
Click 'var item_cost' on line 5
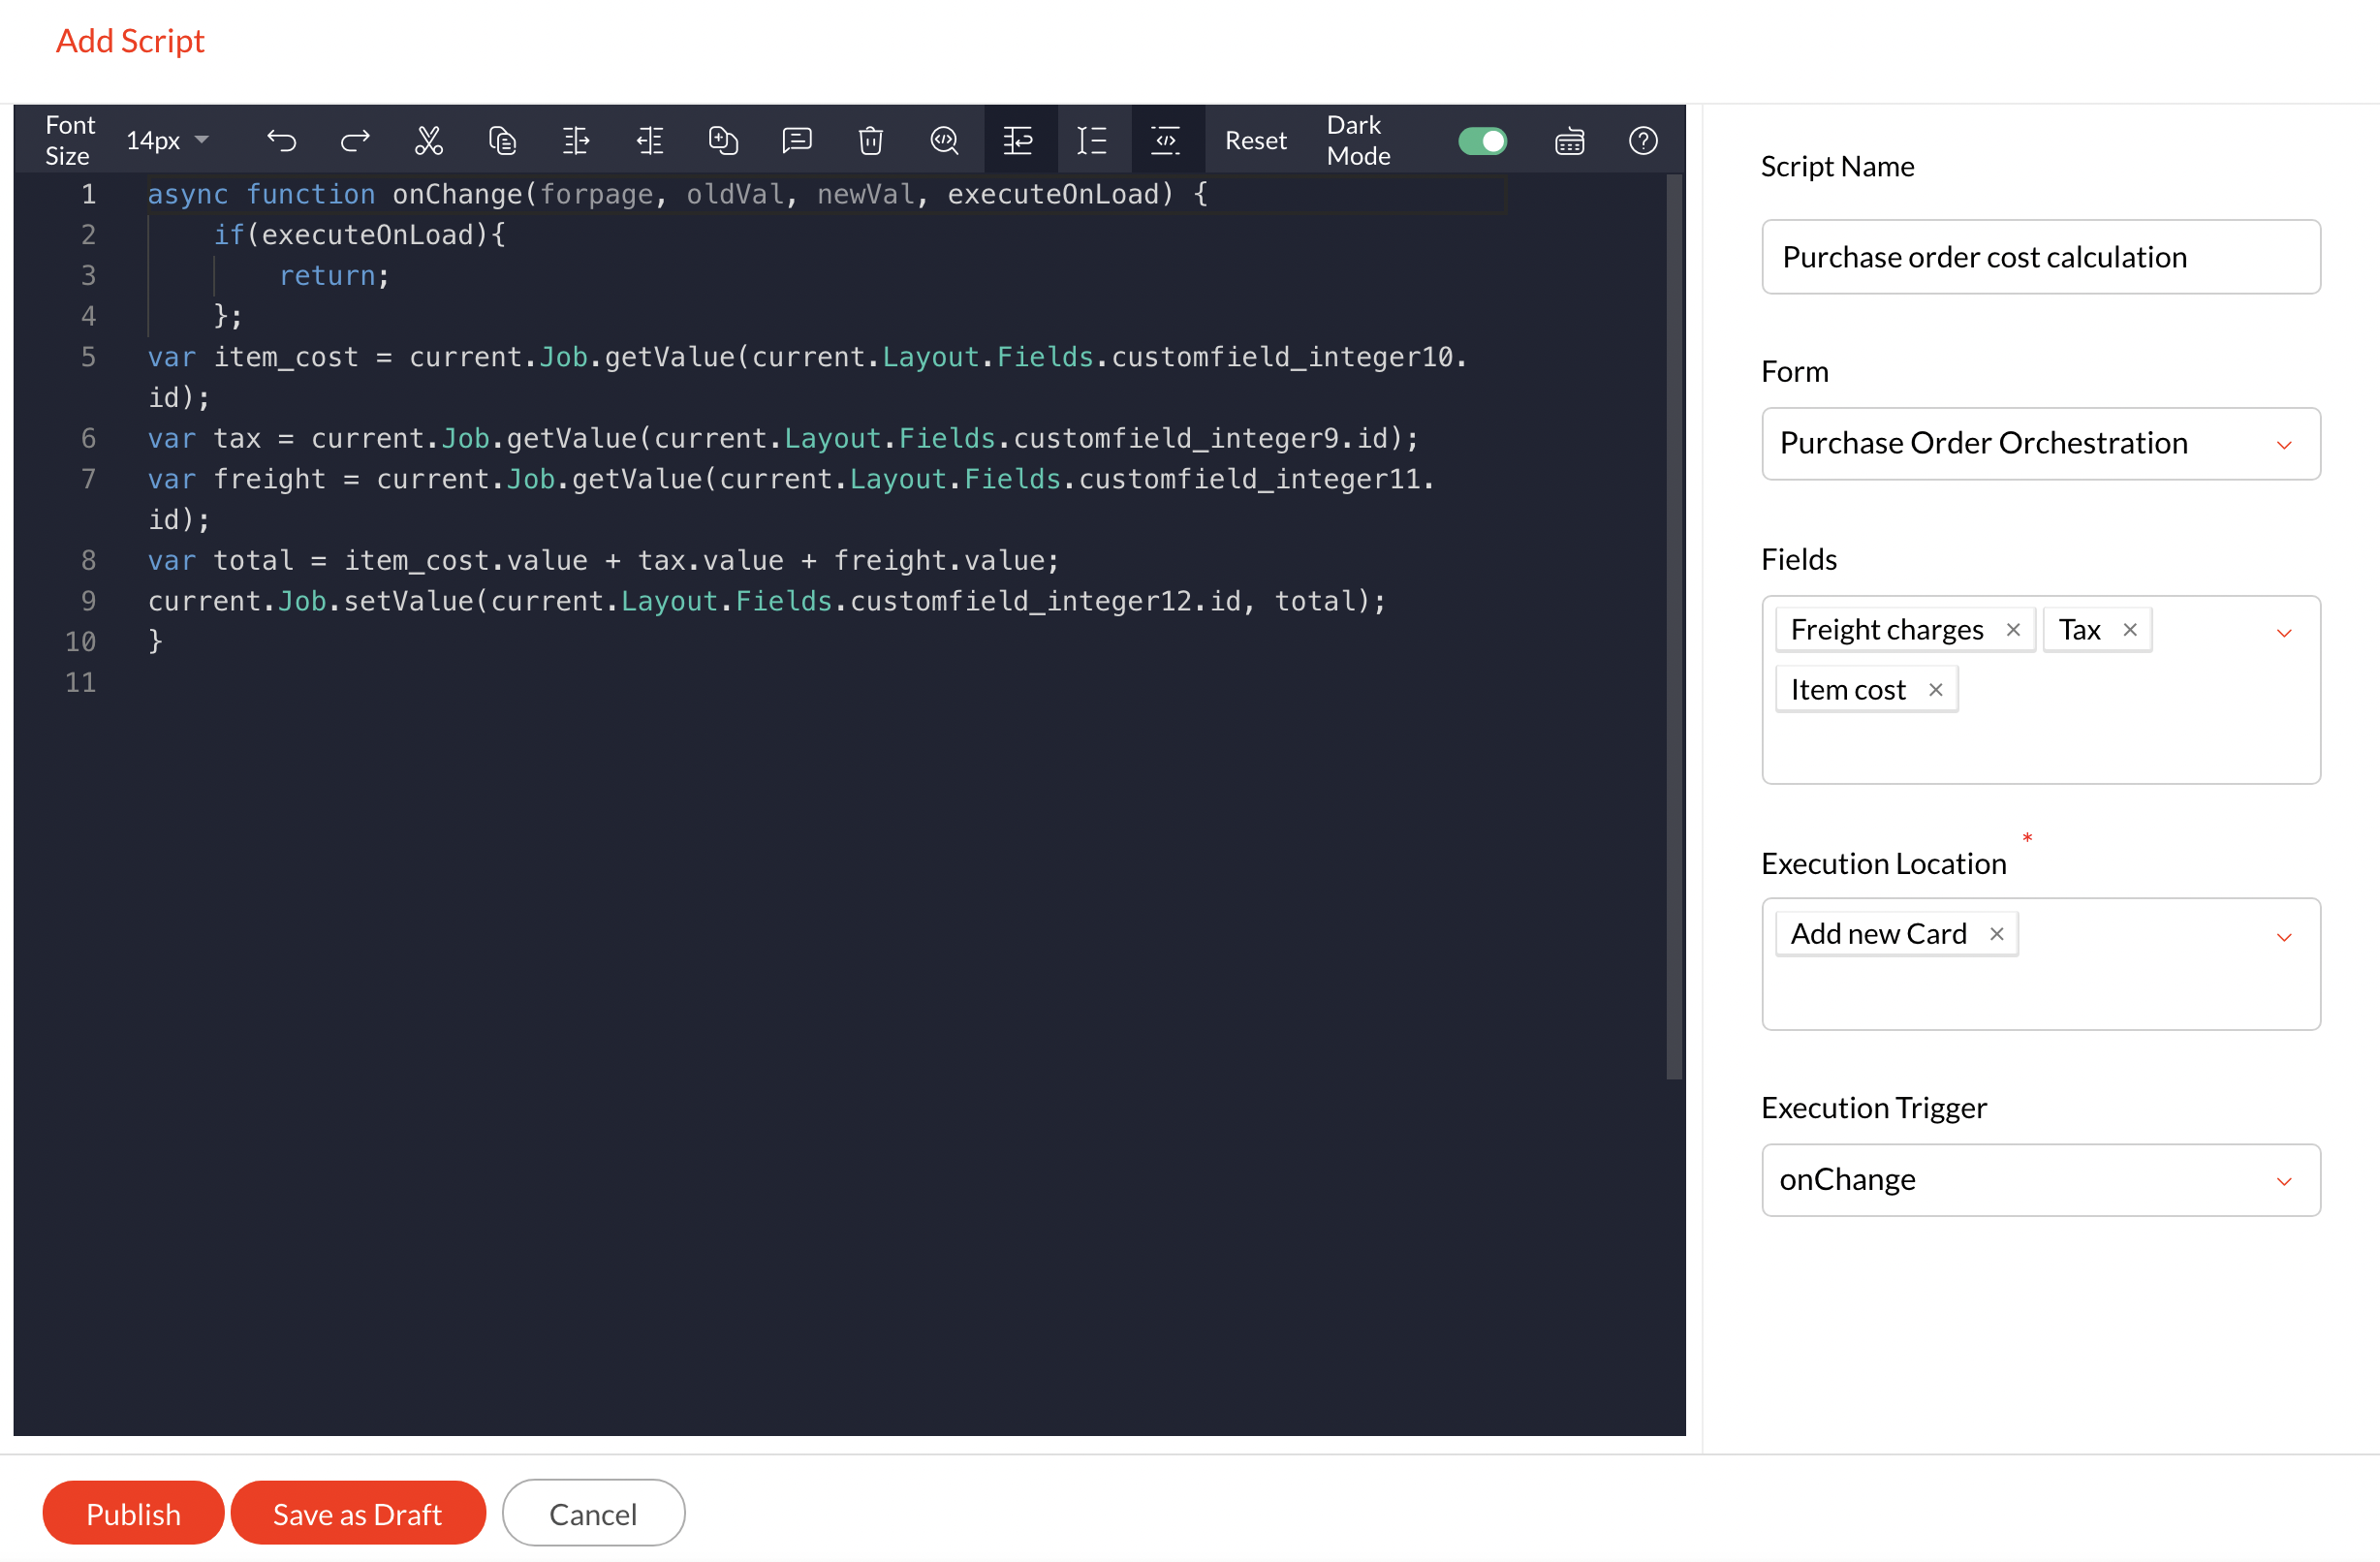pos(253,357)
